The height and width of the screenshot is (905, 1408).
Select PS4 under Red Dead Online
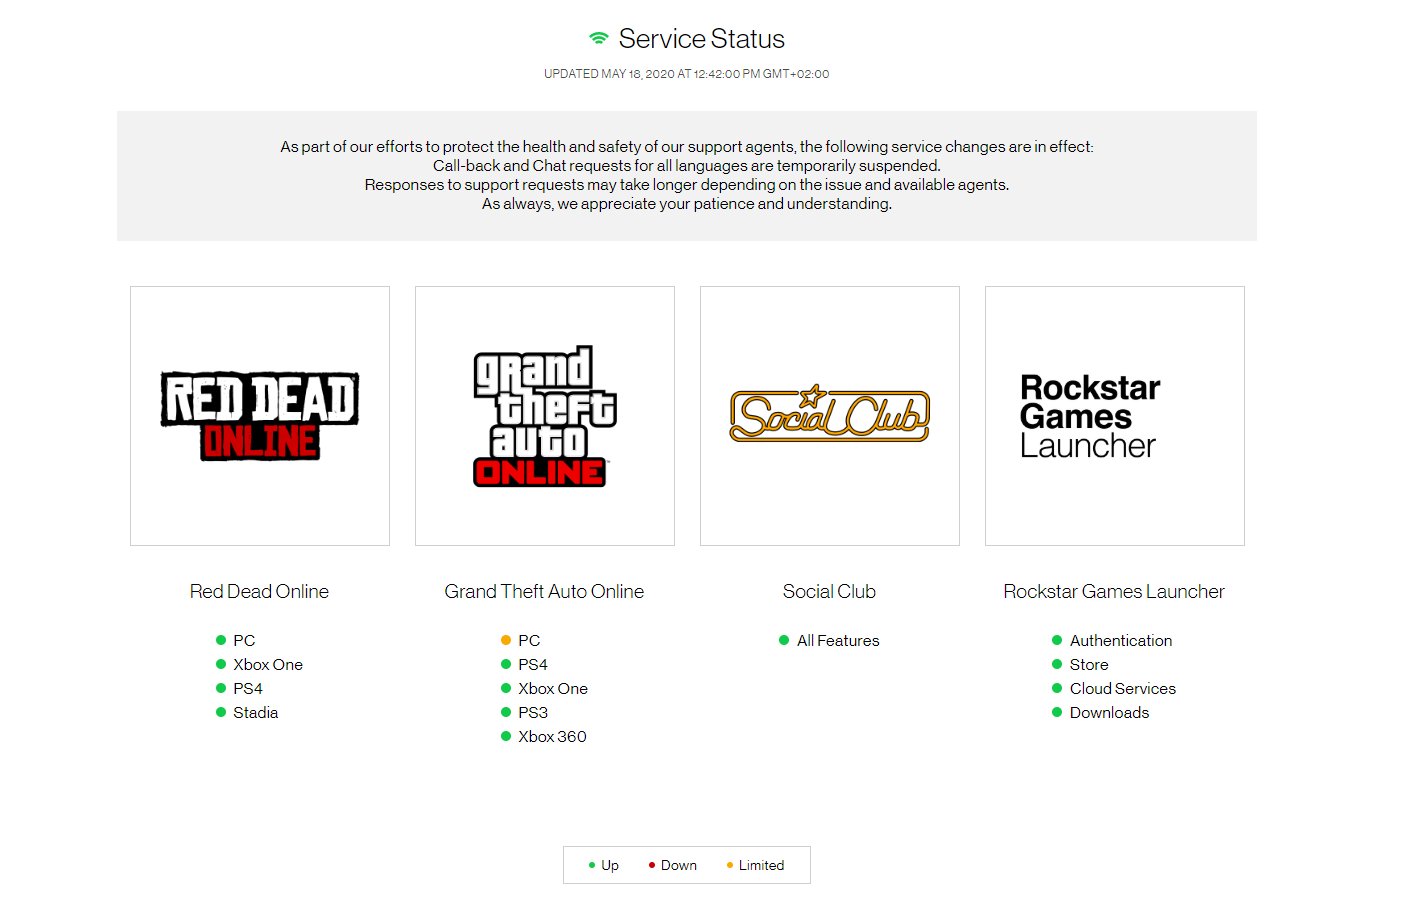pos(248,688)
